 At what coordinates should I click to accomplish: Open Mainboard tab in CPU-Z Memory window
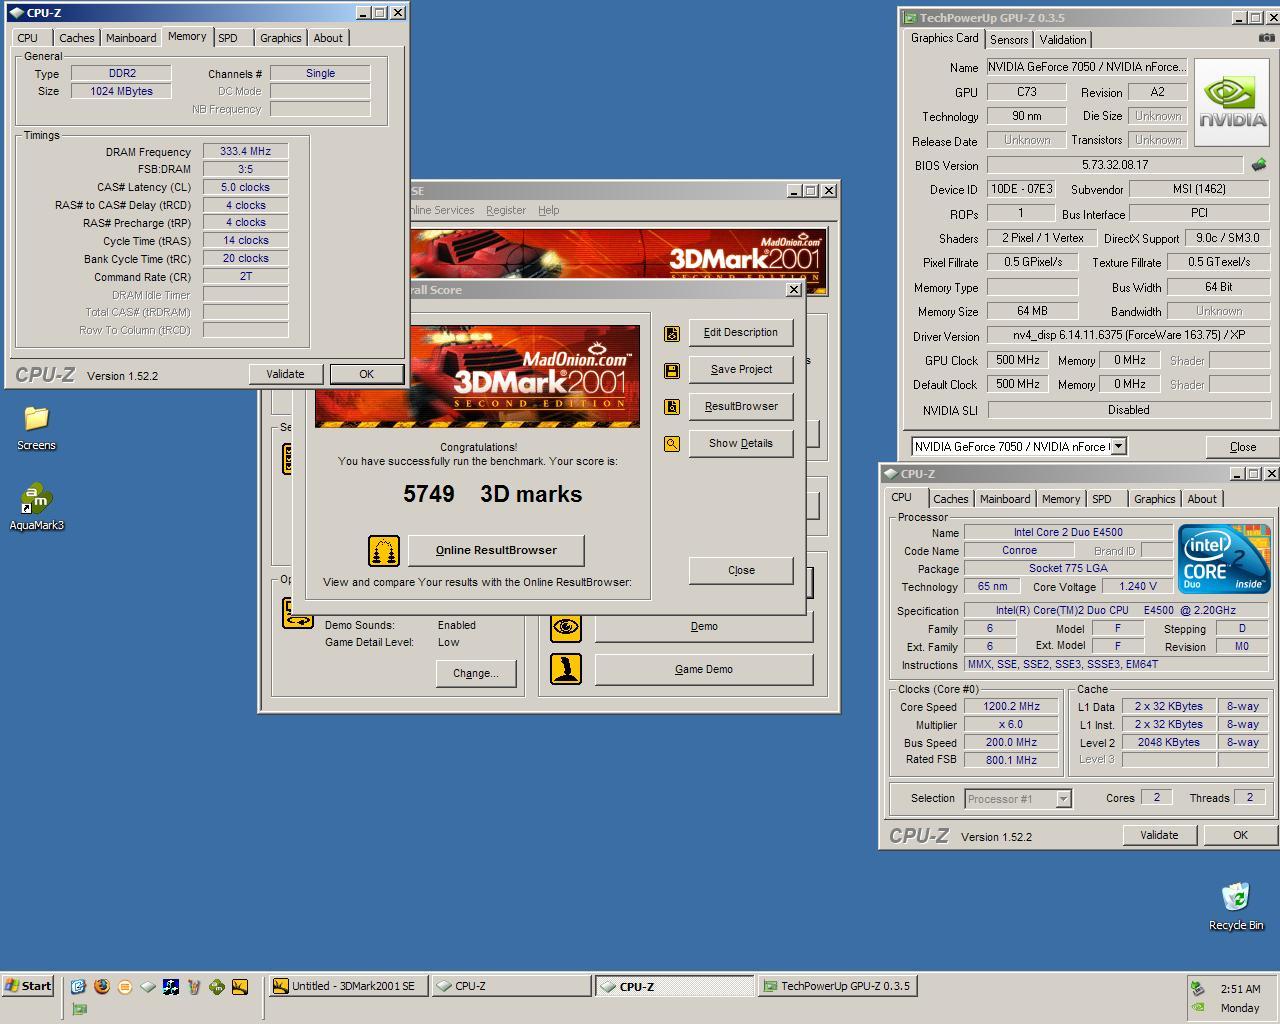coord(131,38)
